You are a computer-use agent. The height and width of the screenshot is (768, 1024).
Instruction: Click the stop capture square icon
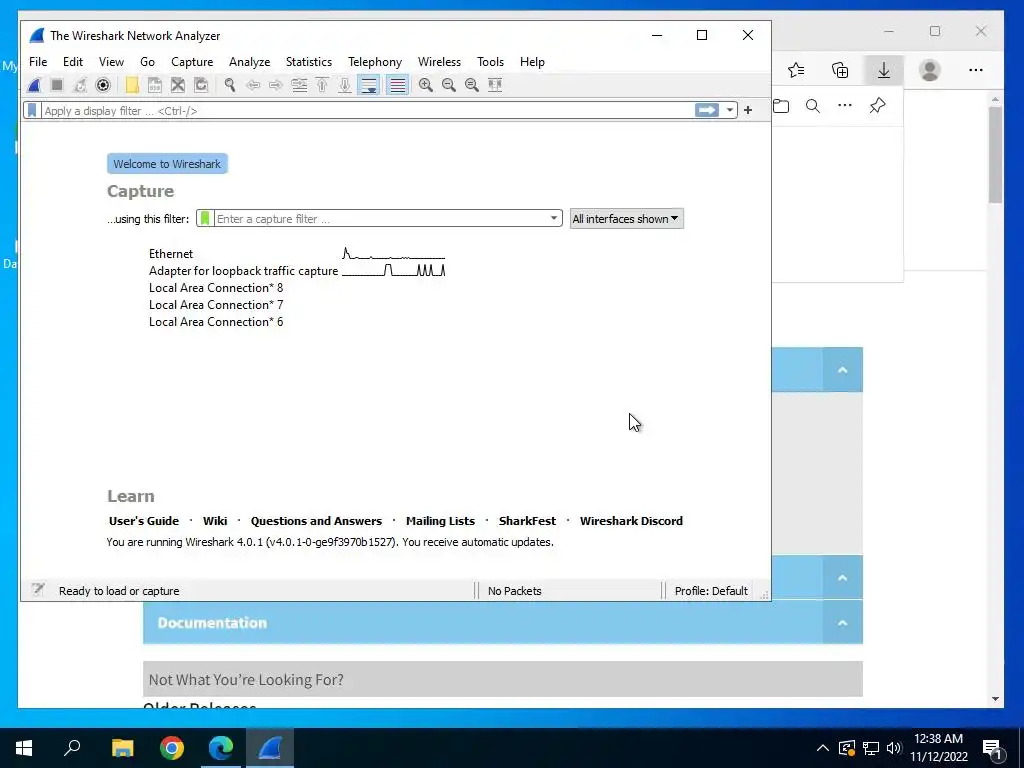57,85
